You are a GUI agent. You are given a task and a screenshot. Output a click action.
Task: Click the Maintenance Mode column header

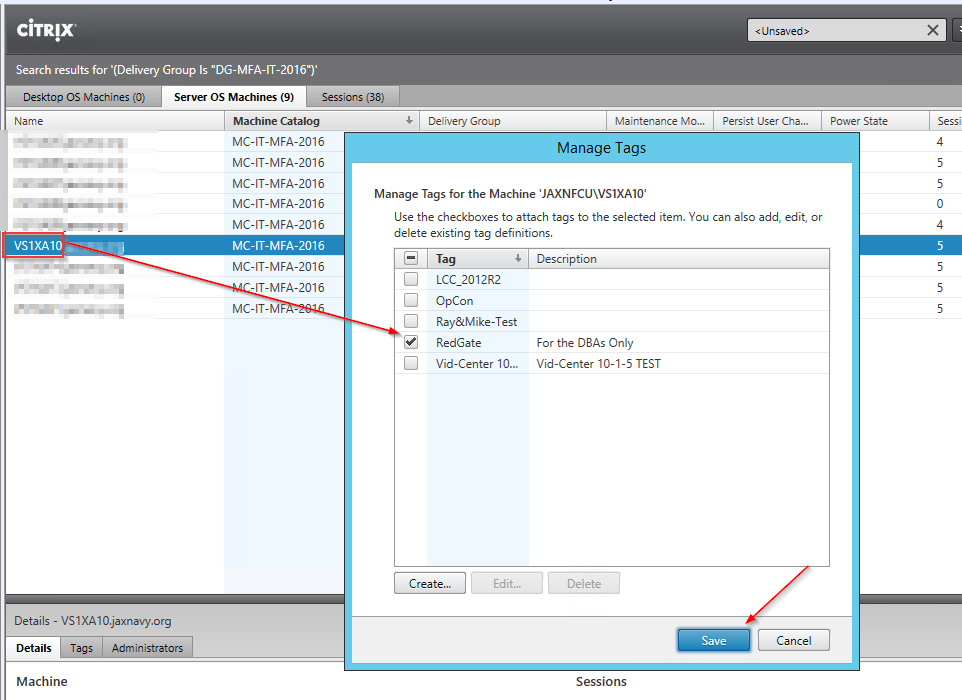(660, 121)
